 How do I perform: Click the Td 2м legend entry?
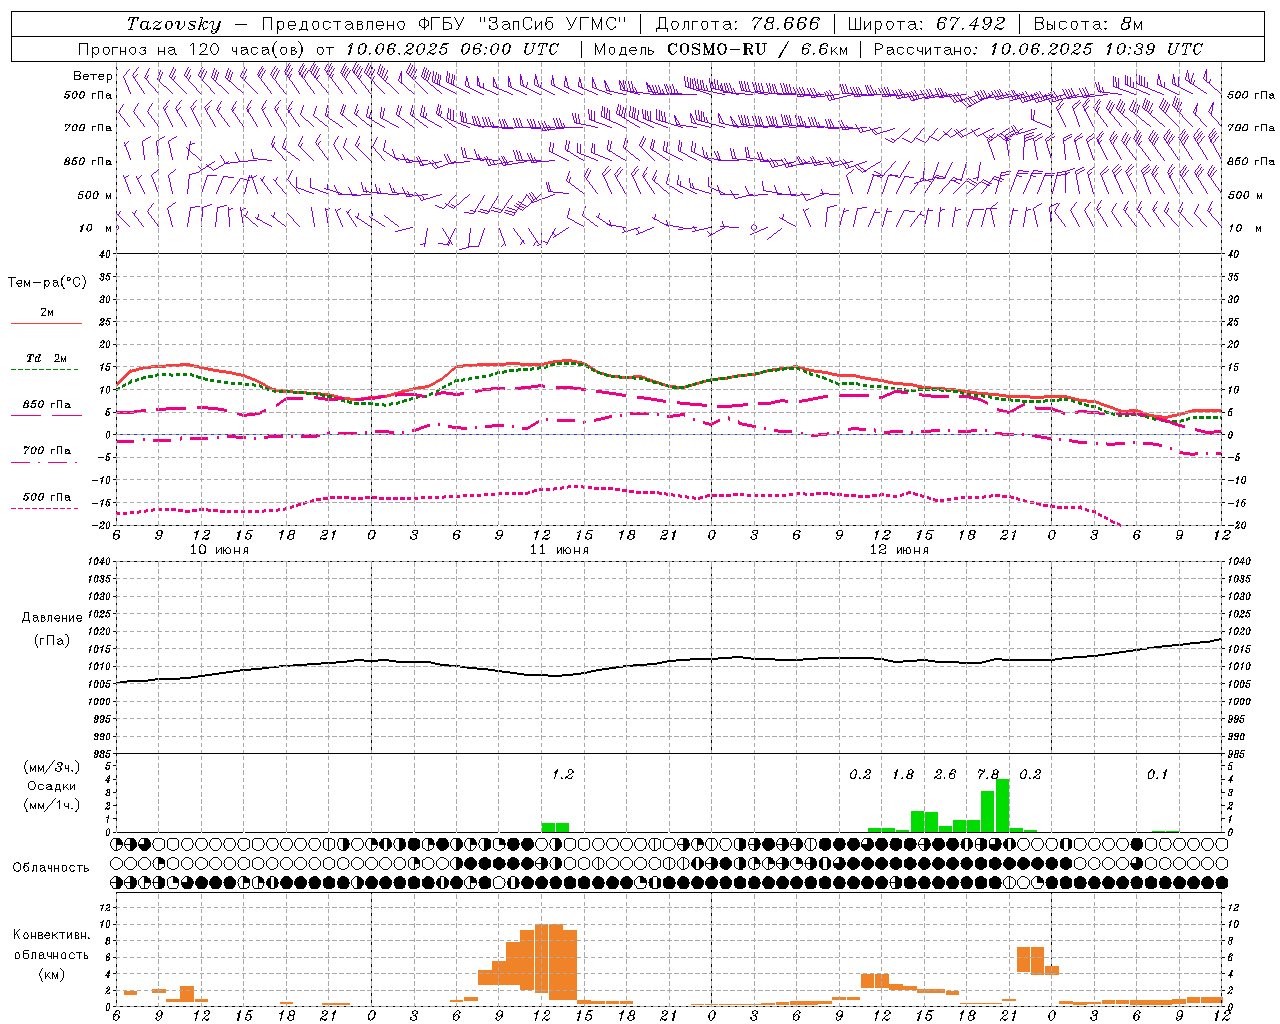46,358
